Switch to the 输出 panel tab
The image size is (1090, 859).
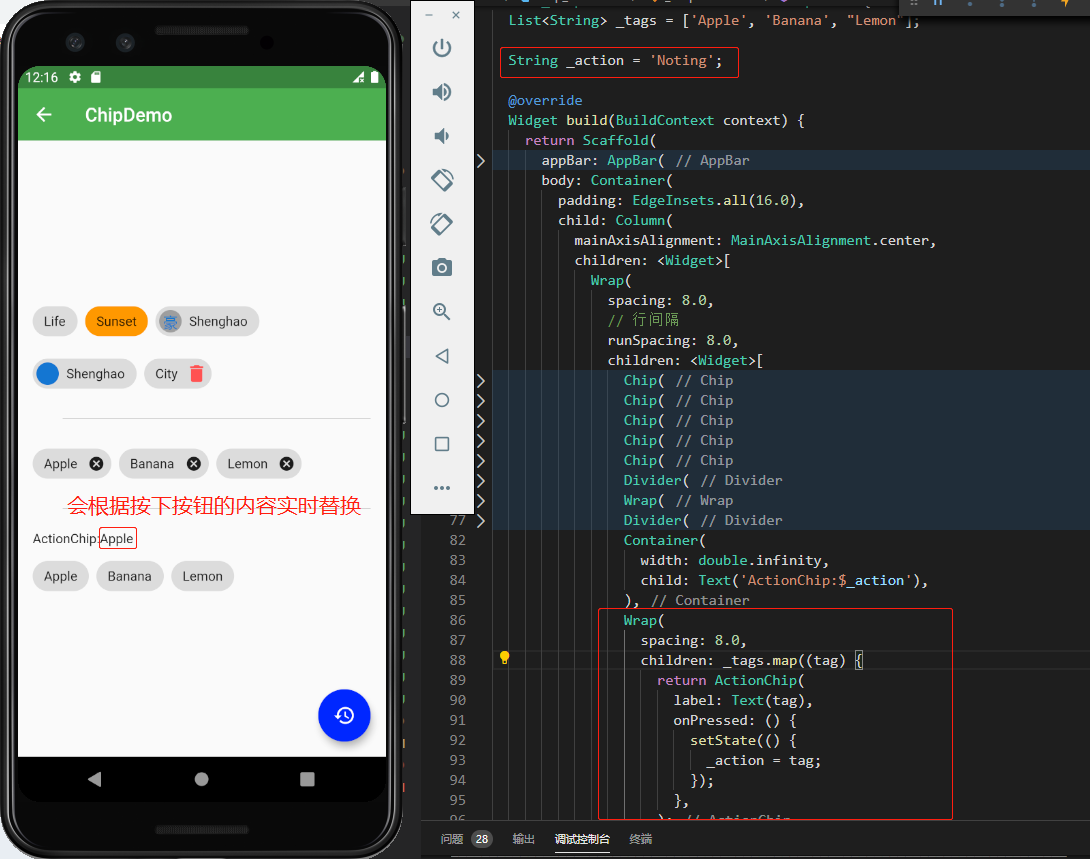pos(523,839)
